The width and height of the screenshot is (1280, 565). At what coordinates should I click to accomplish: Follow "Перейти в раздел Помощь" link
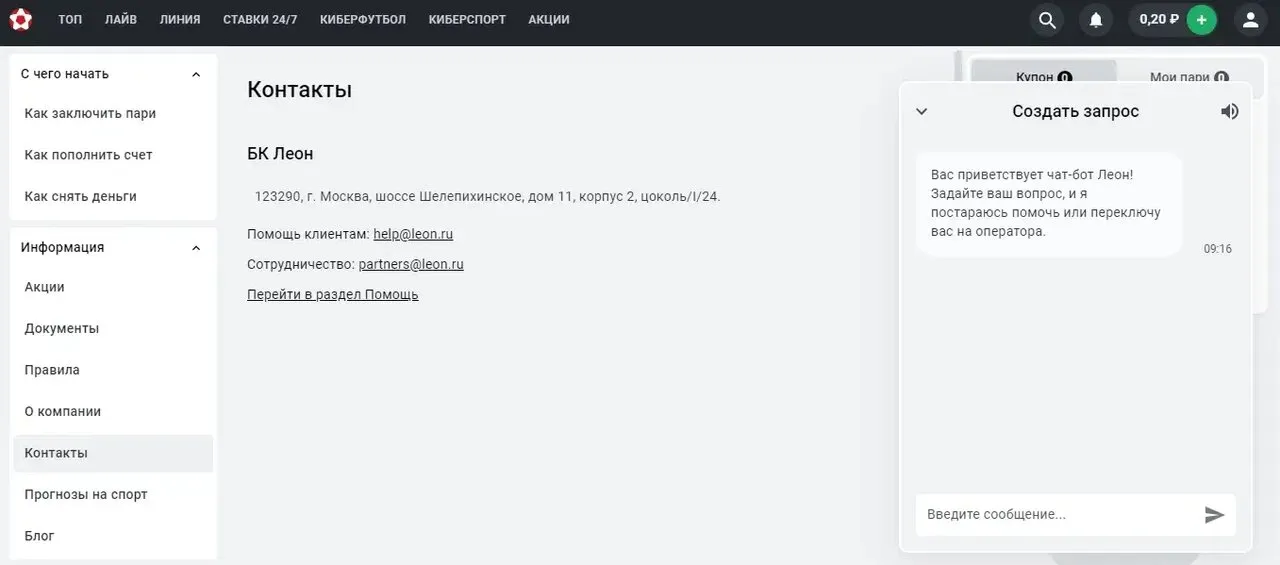click(x=332, y=295)
